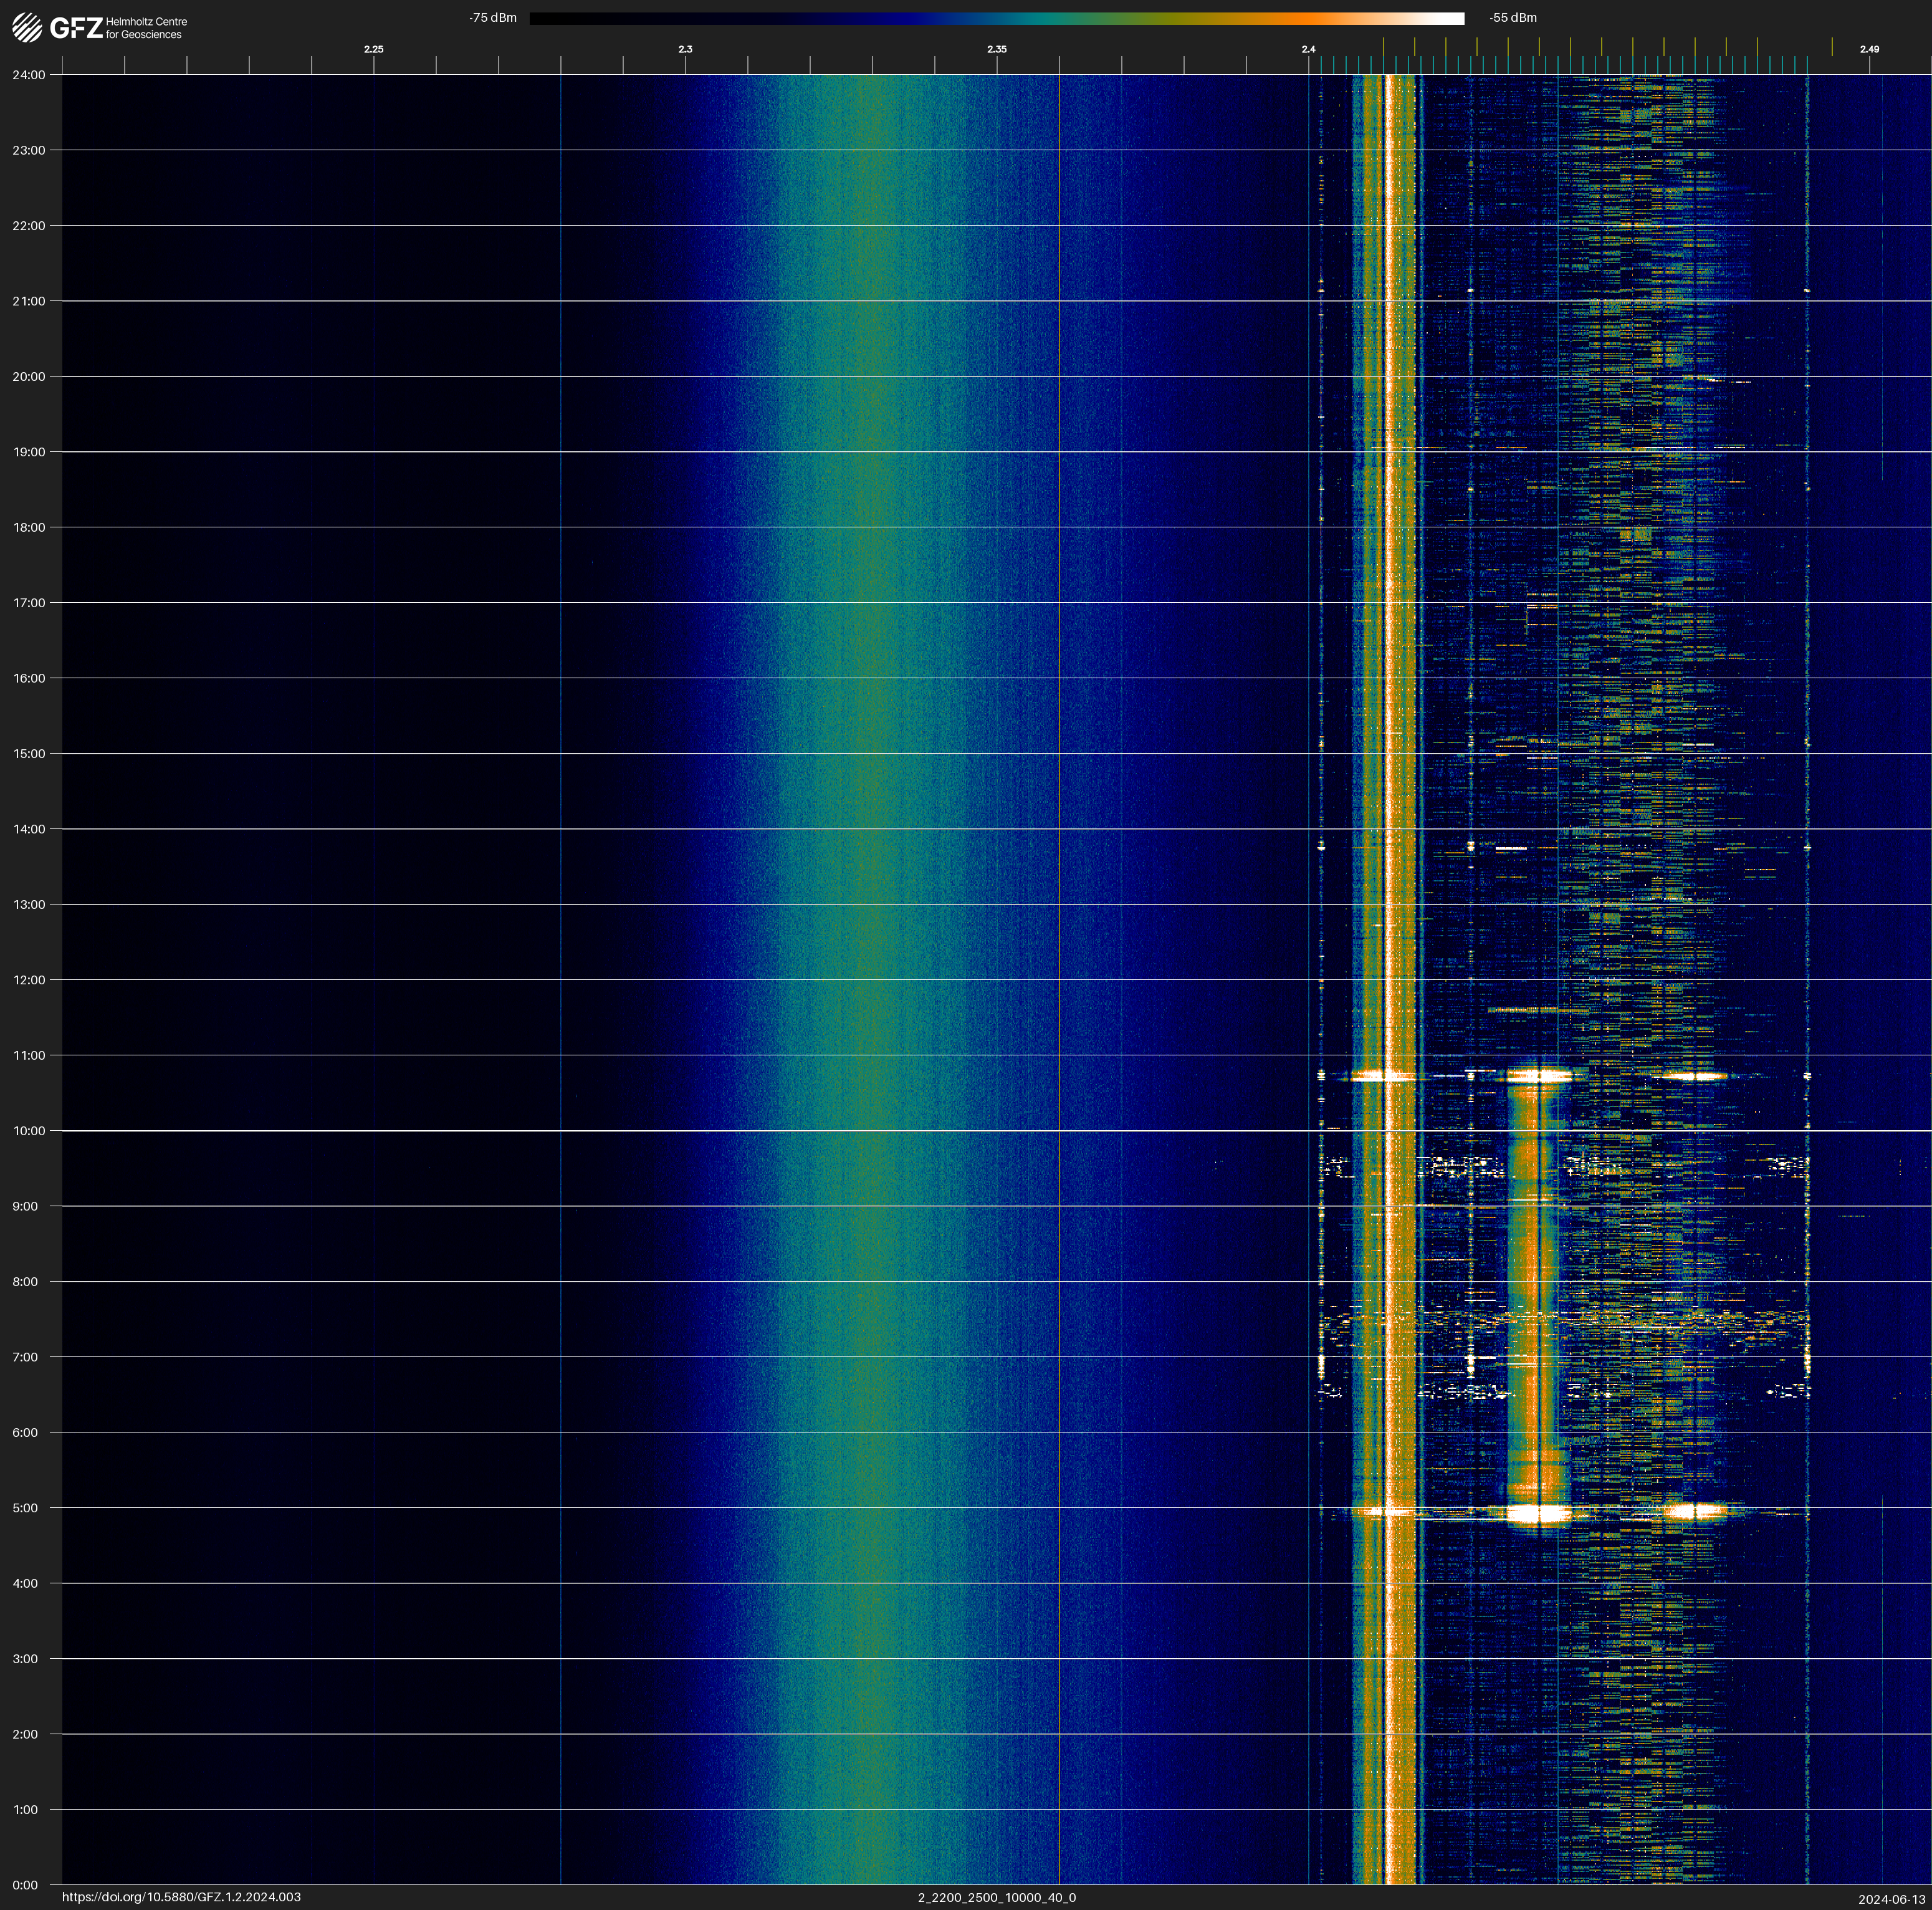The image size is (1932, 1910).
Task: Click the 2_2200_2500_10000_40_0 file label
Action: tap(996, 1897)
